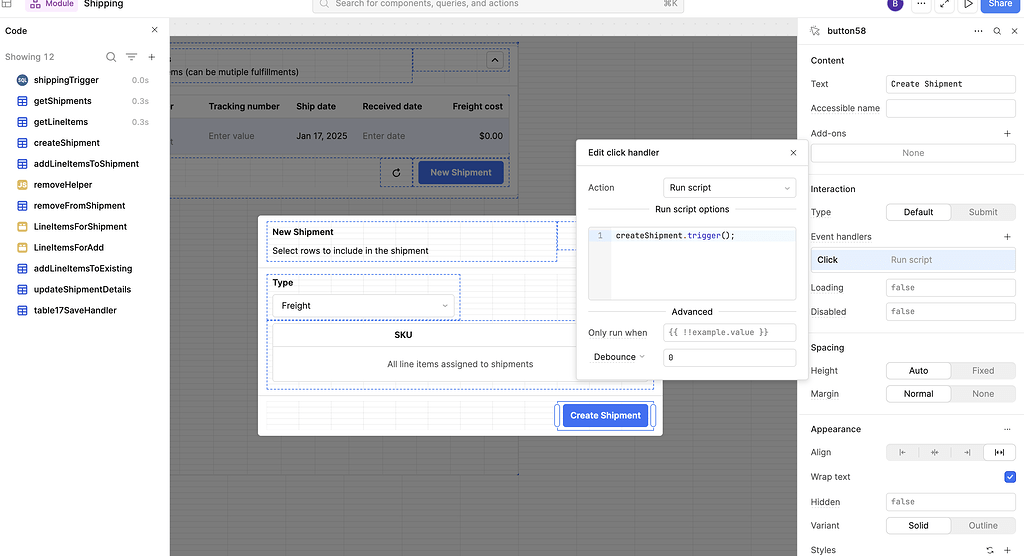The image size is (1024, 556).
Task: Set interaction type to Submit
Action: 983,212
